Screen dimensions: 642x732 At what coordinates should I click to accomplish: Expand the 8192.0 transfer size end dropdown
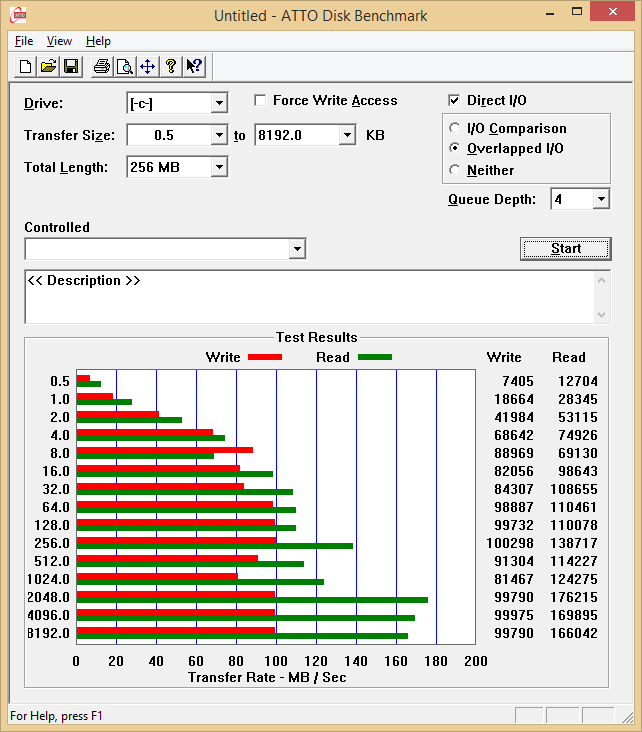(347, 135)
